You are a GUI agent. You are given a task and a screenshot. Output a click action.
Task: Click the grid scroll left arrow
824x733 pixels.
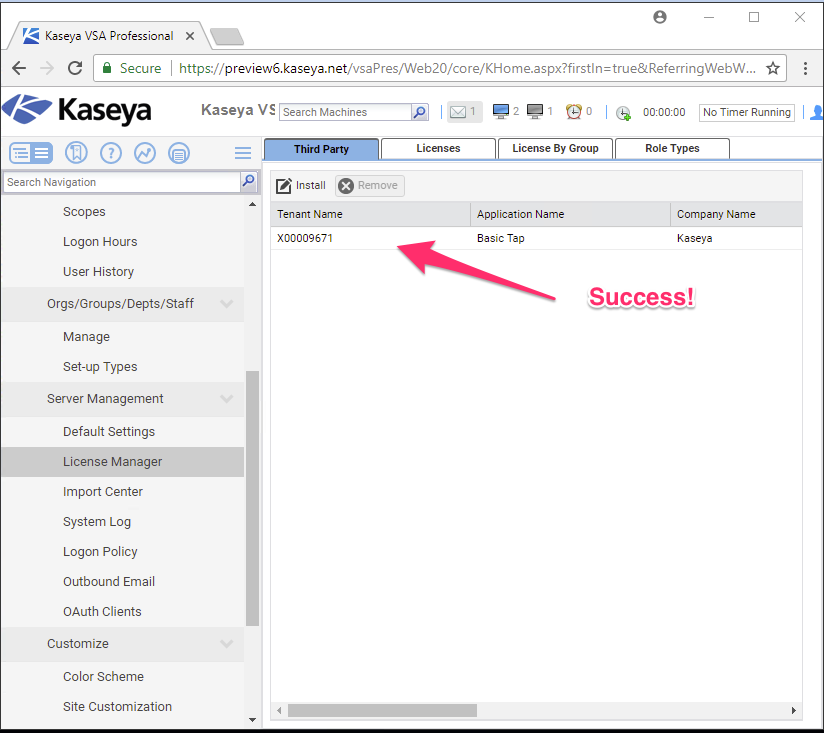click(x=279, y=710)
